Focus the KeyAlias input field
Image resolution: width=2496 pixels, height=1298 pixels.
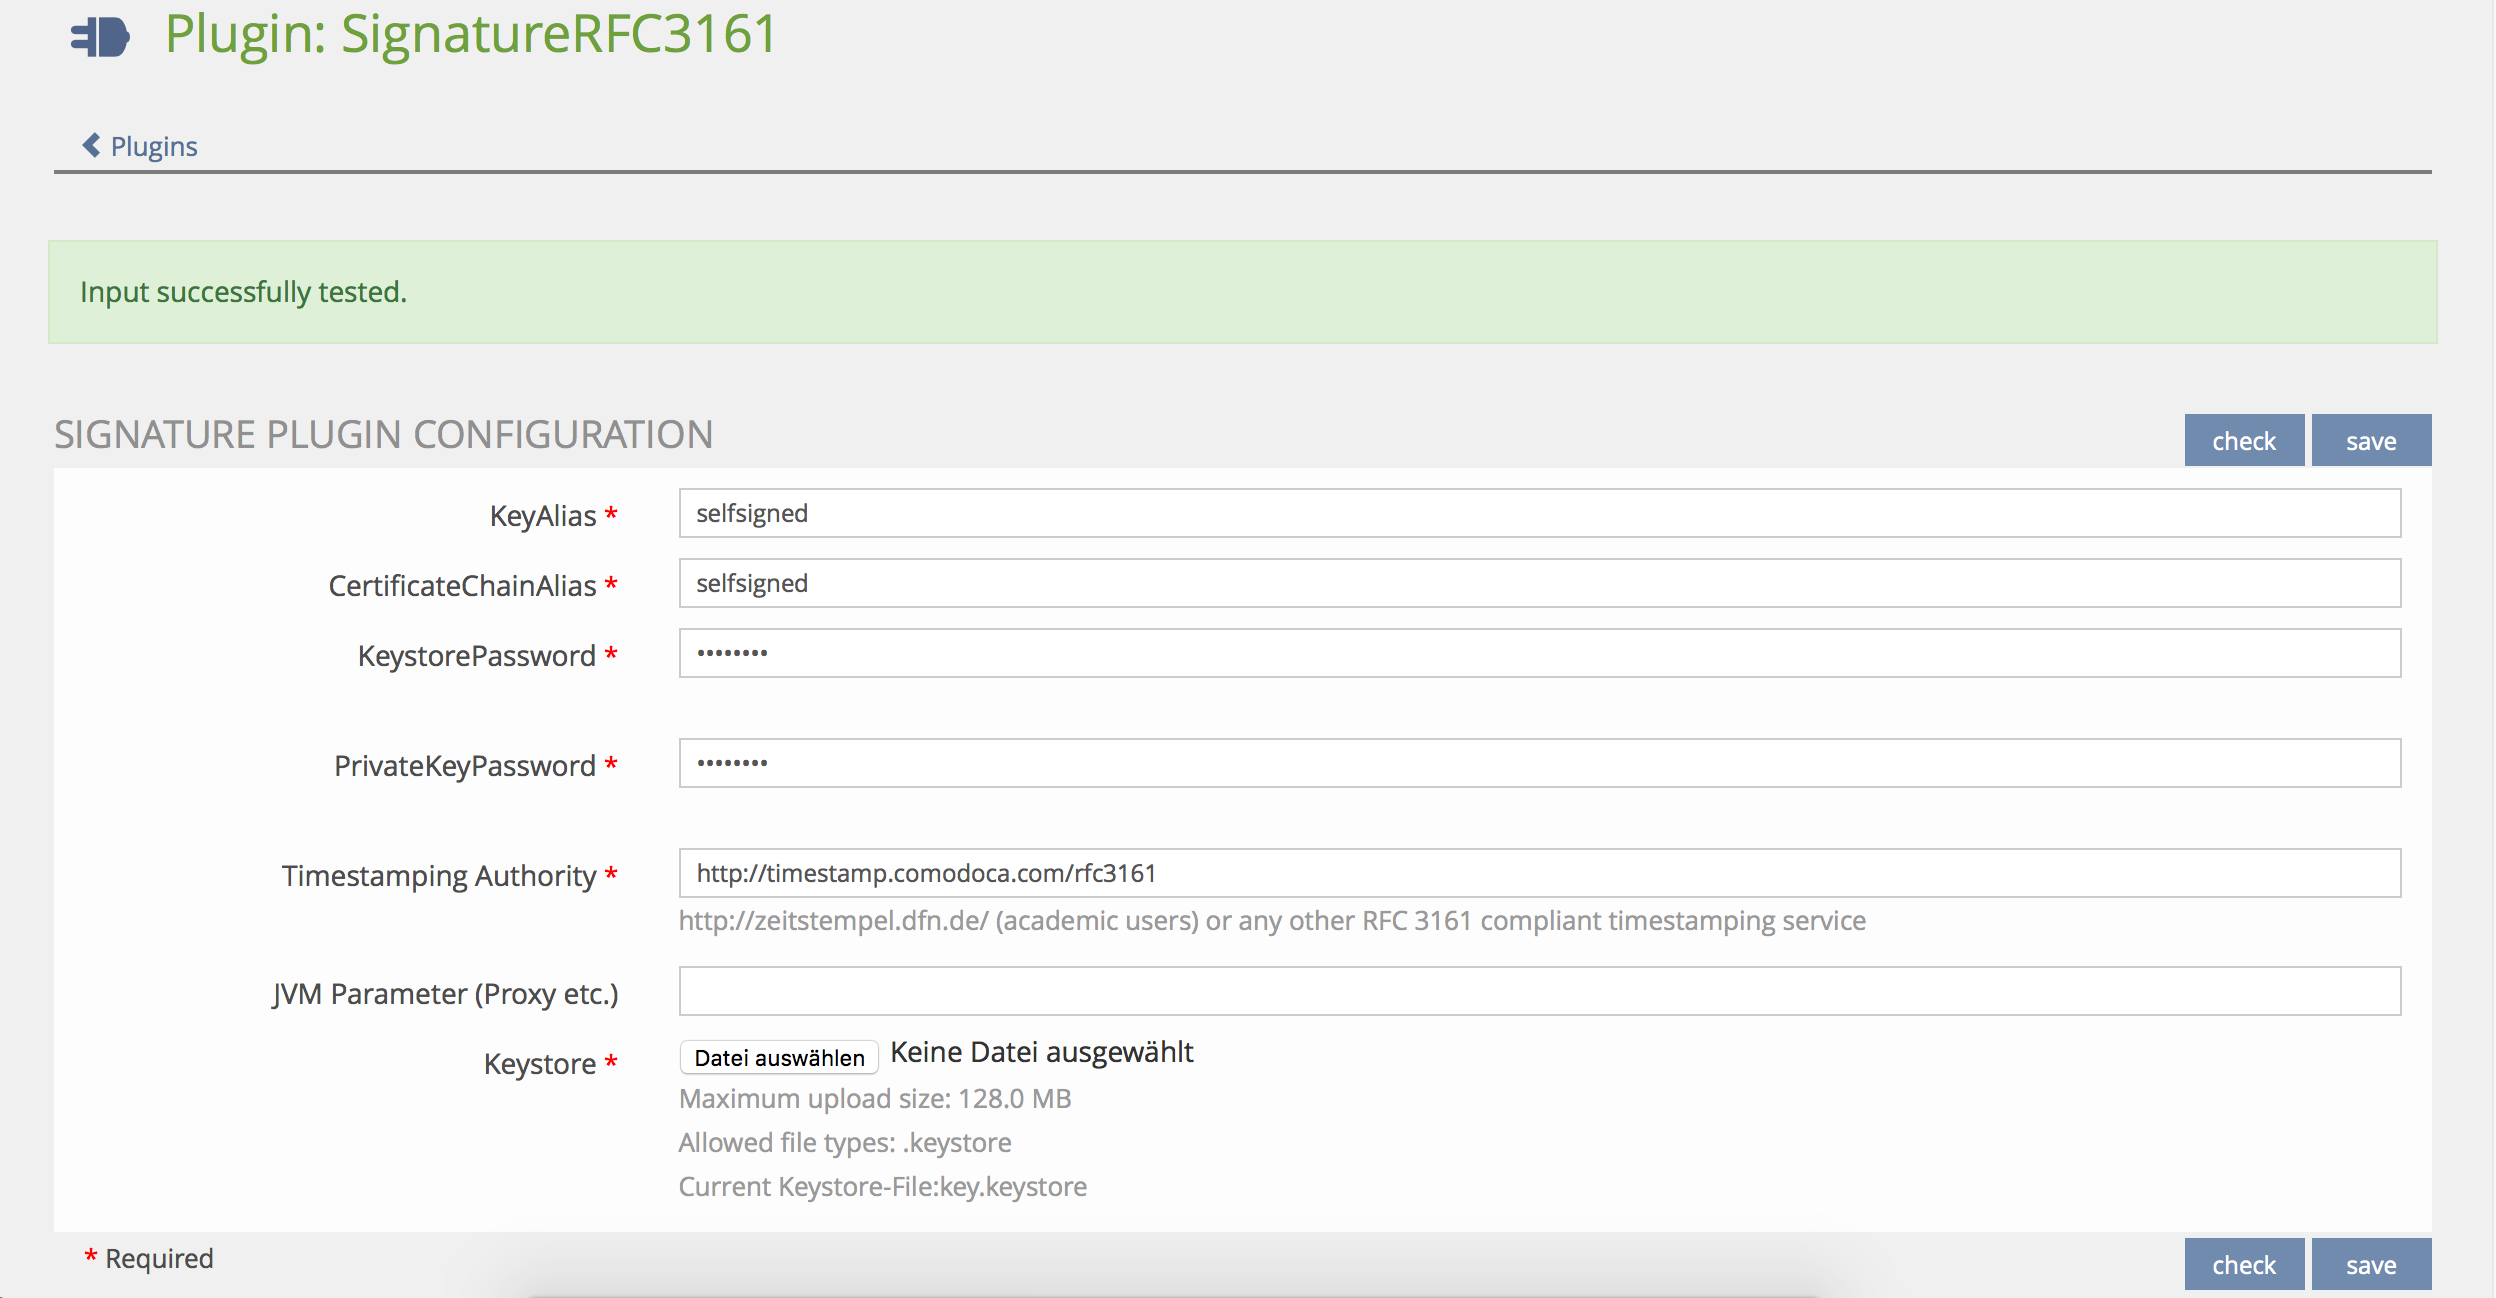click(1539, 514)
